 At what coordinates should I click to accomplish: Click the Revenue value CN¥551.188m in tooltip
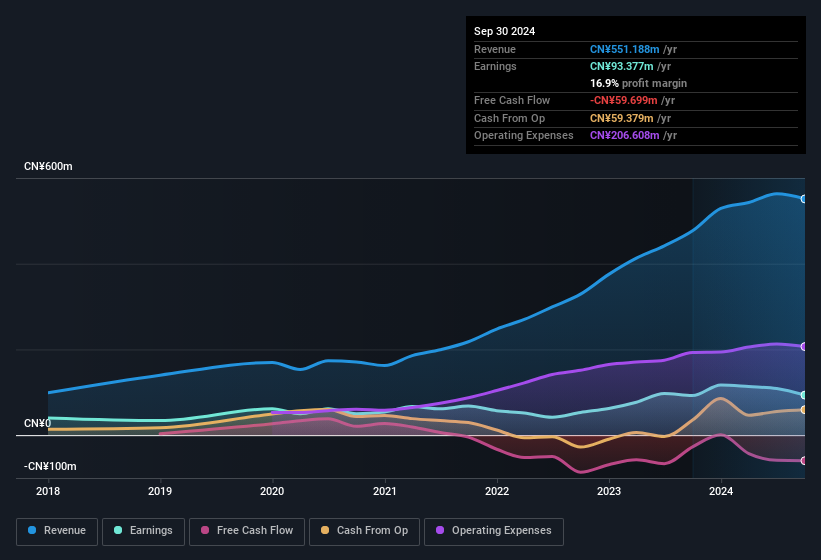coord(624,49)
